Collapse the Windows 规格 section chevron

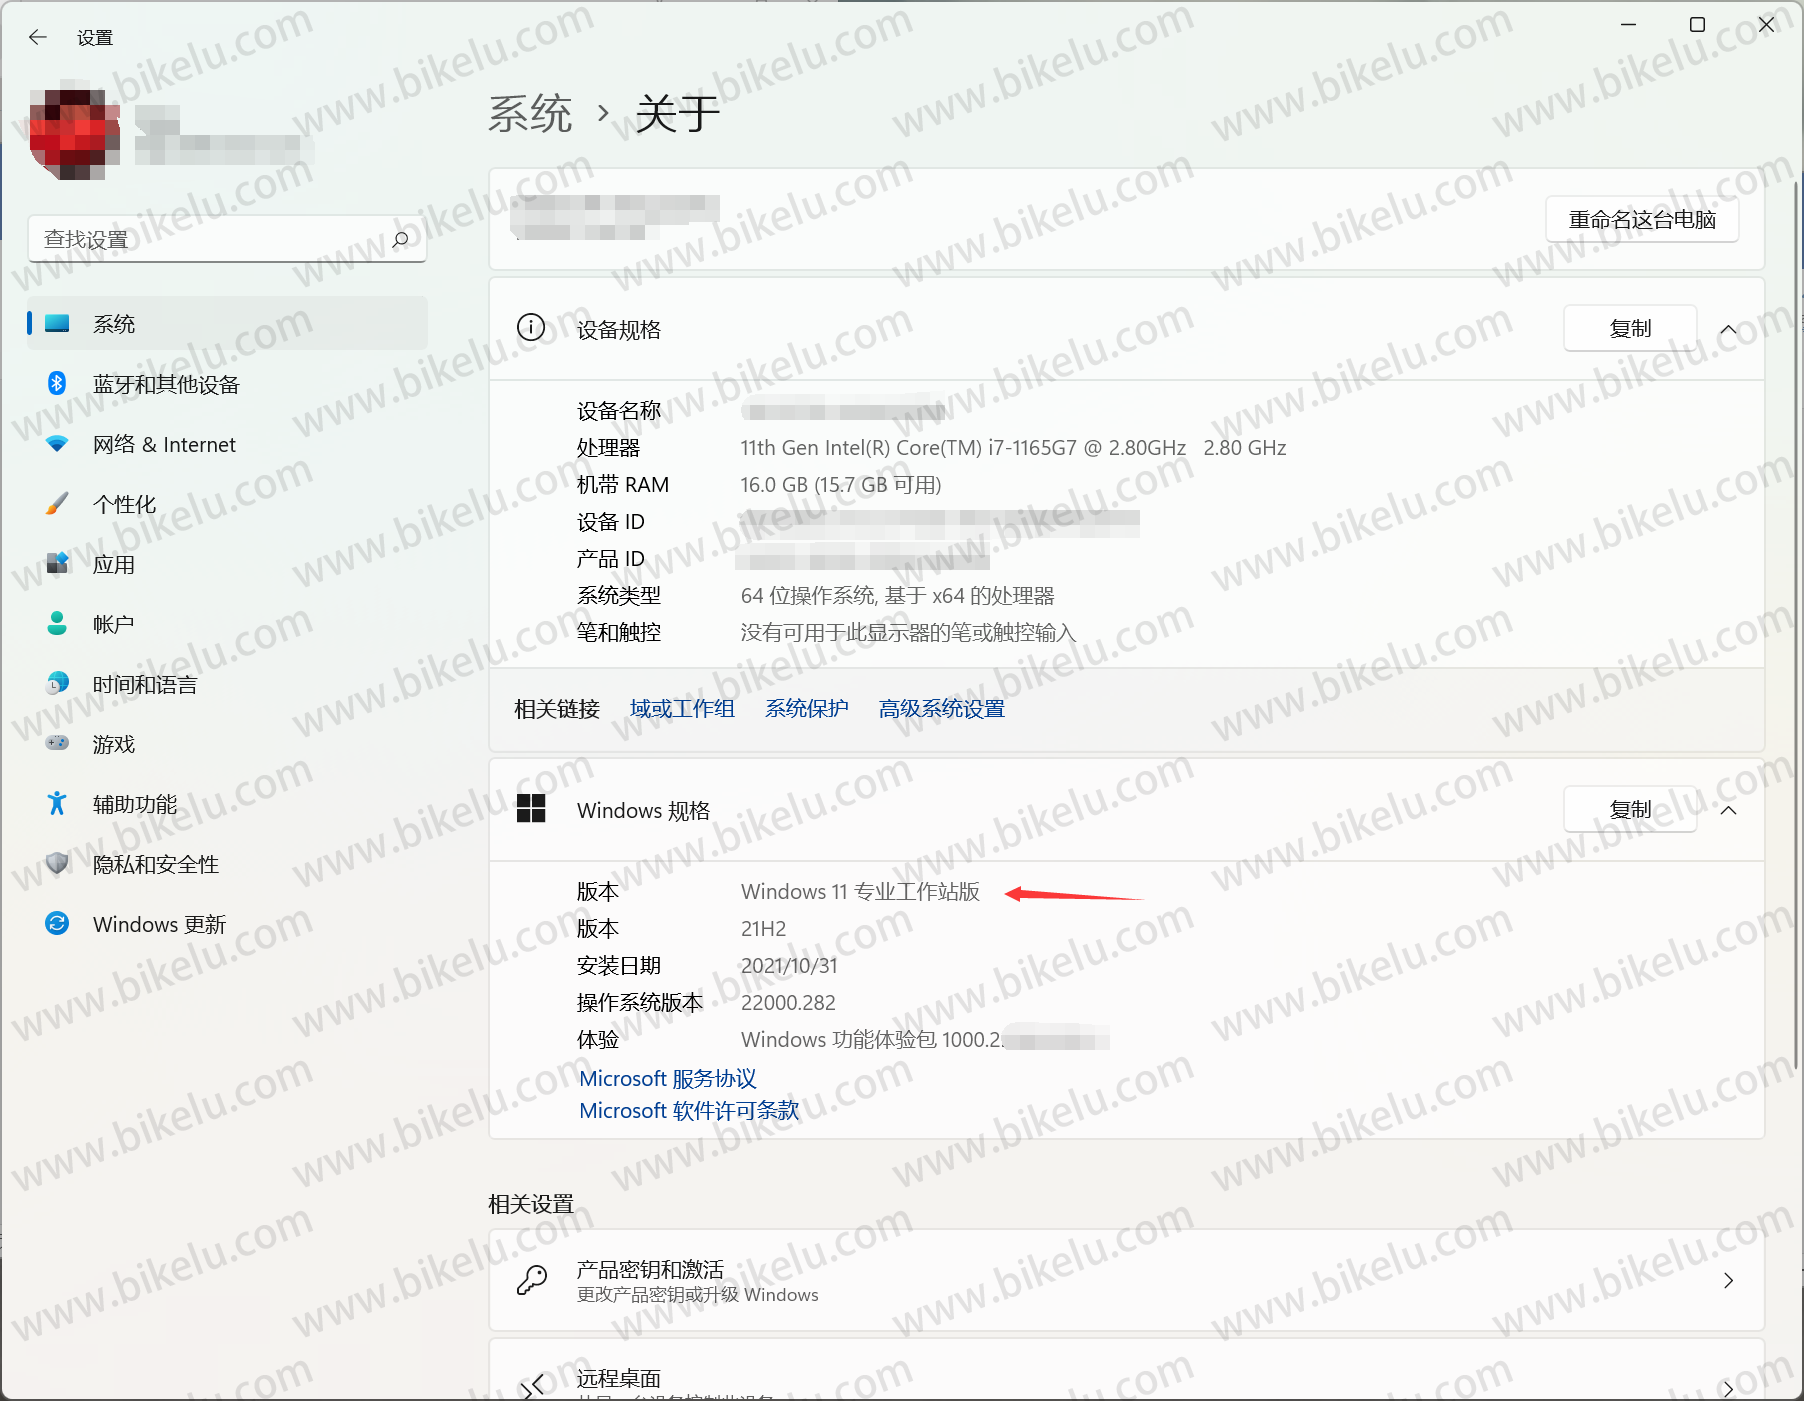pos(1729,810)
